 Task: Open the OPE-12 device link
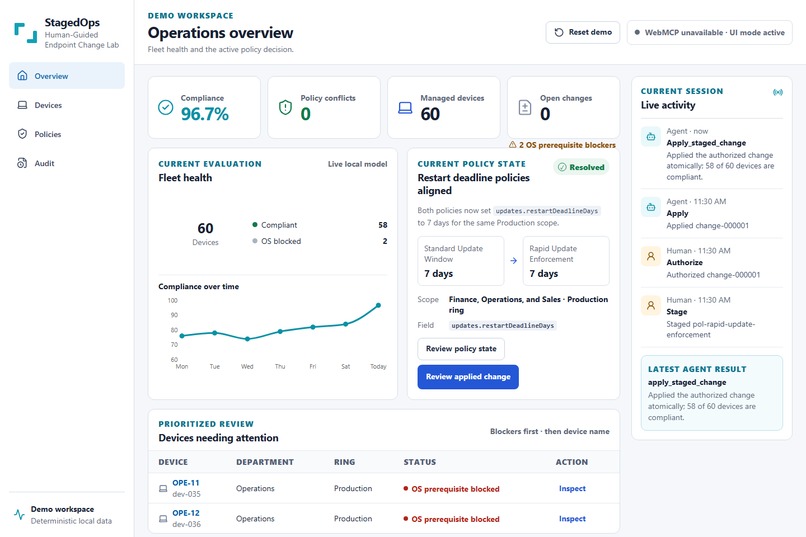tap(186, 513)
